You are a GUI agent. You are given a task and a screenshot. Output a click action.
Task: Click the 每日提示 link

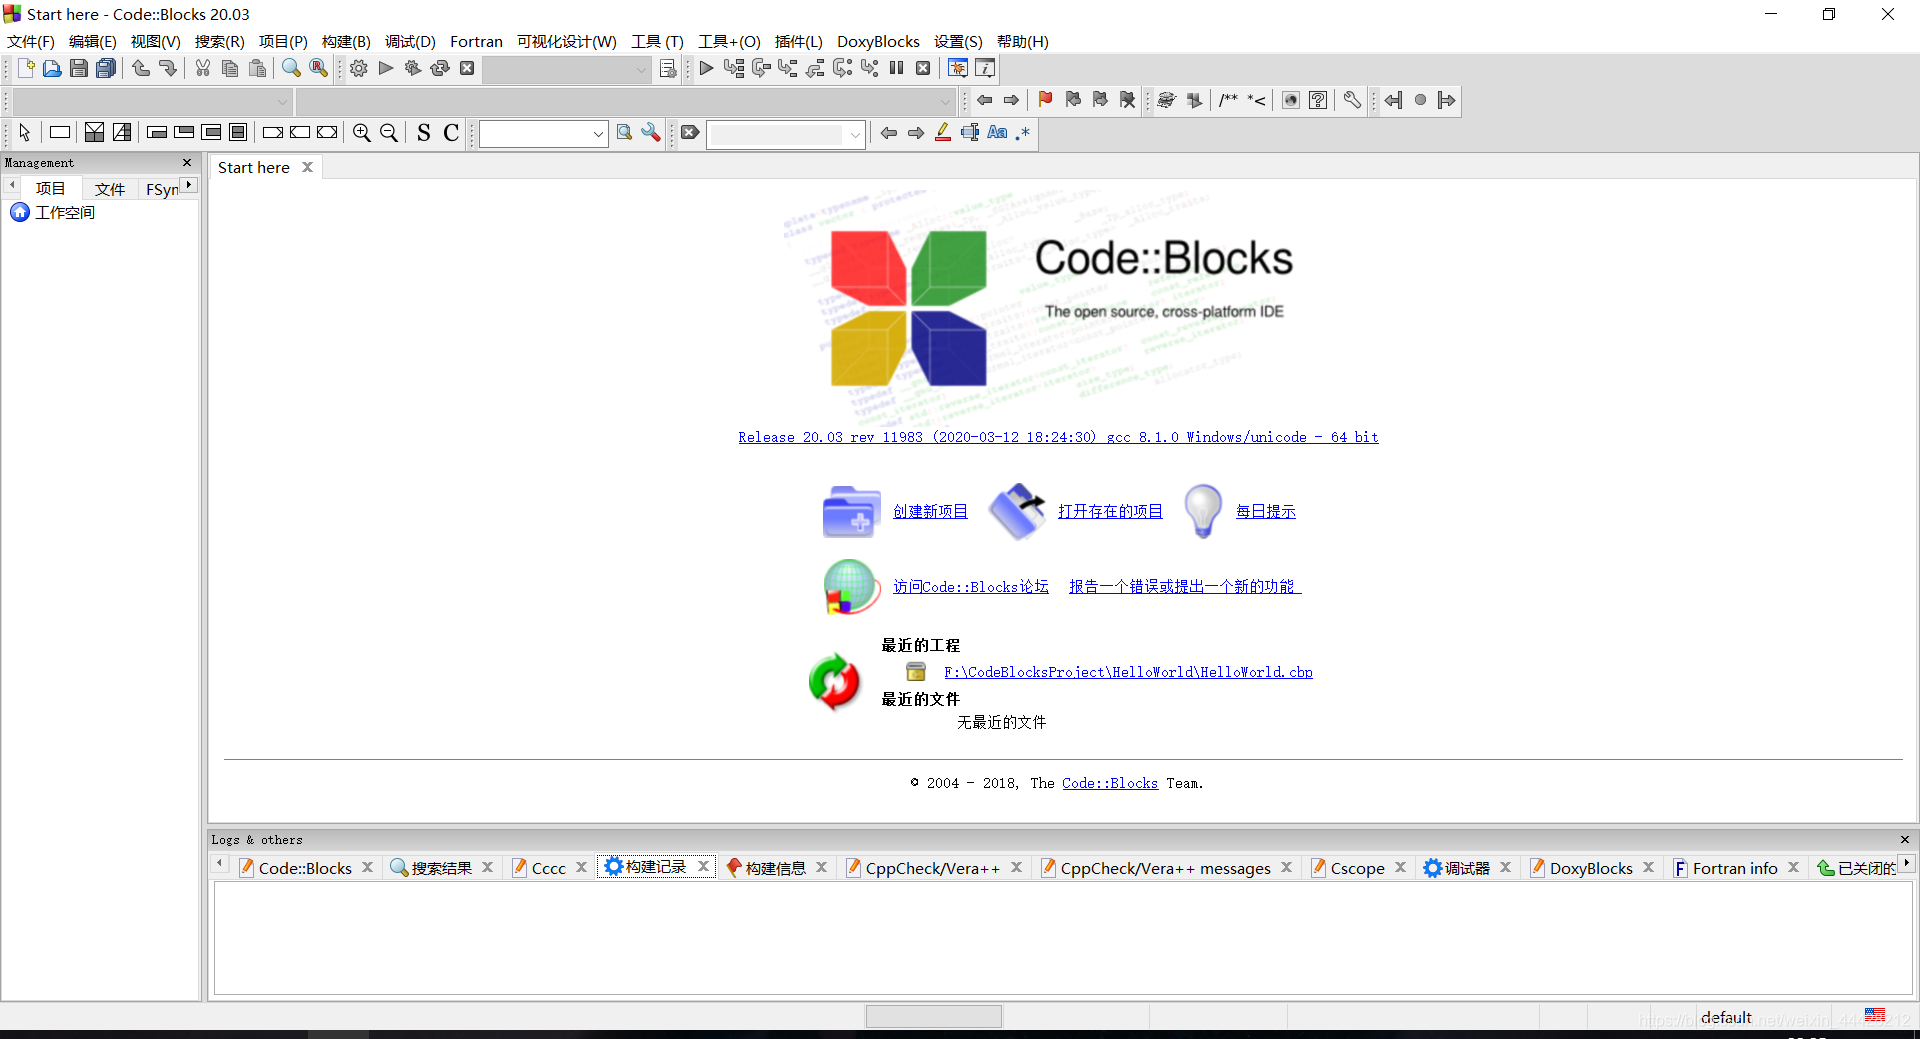tap(1265, 511)
